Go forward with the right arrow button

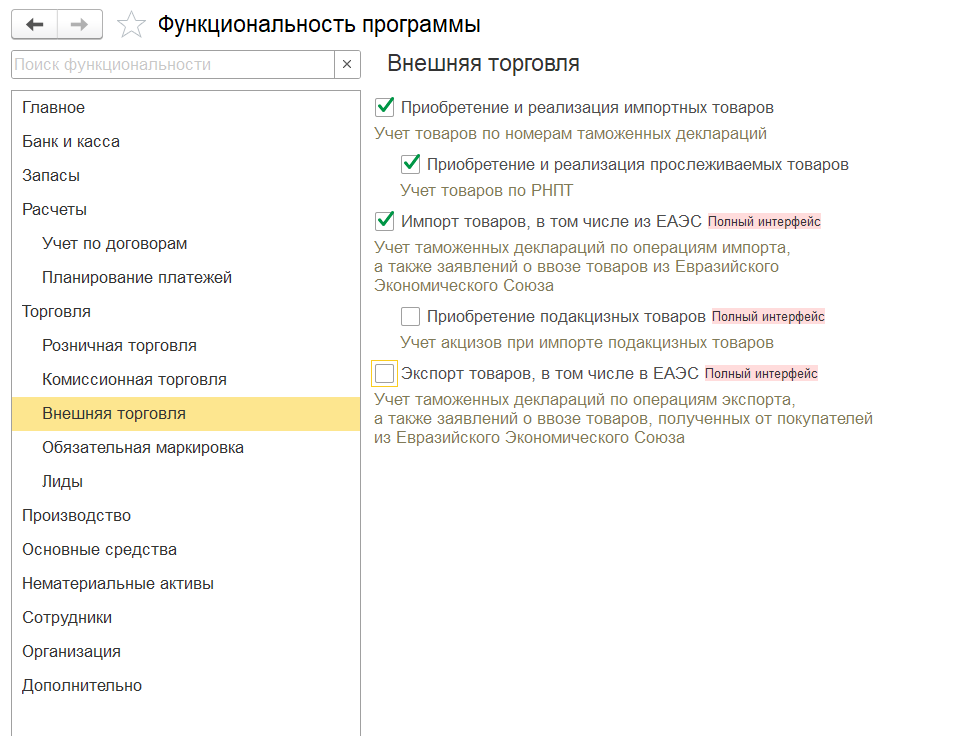click(80, 25)
